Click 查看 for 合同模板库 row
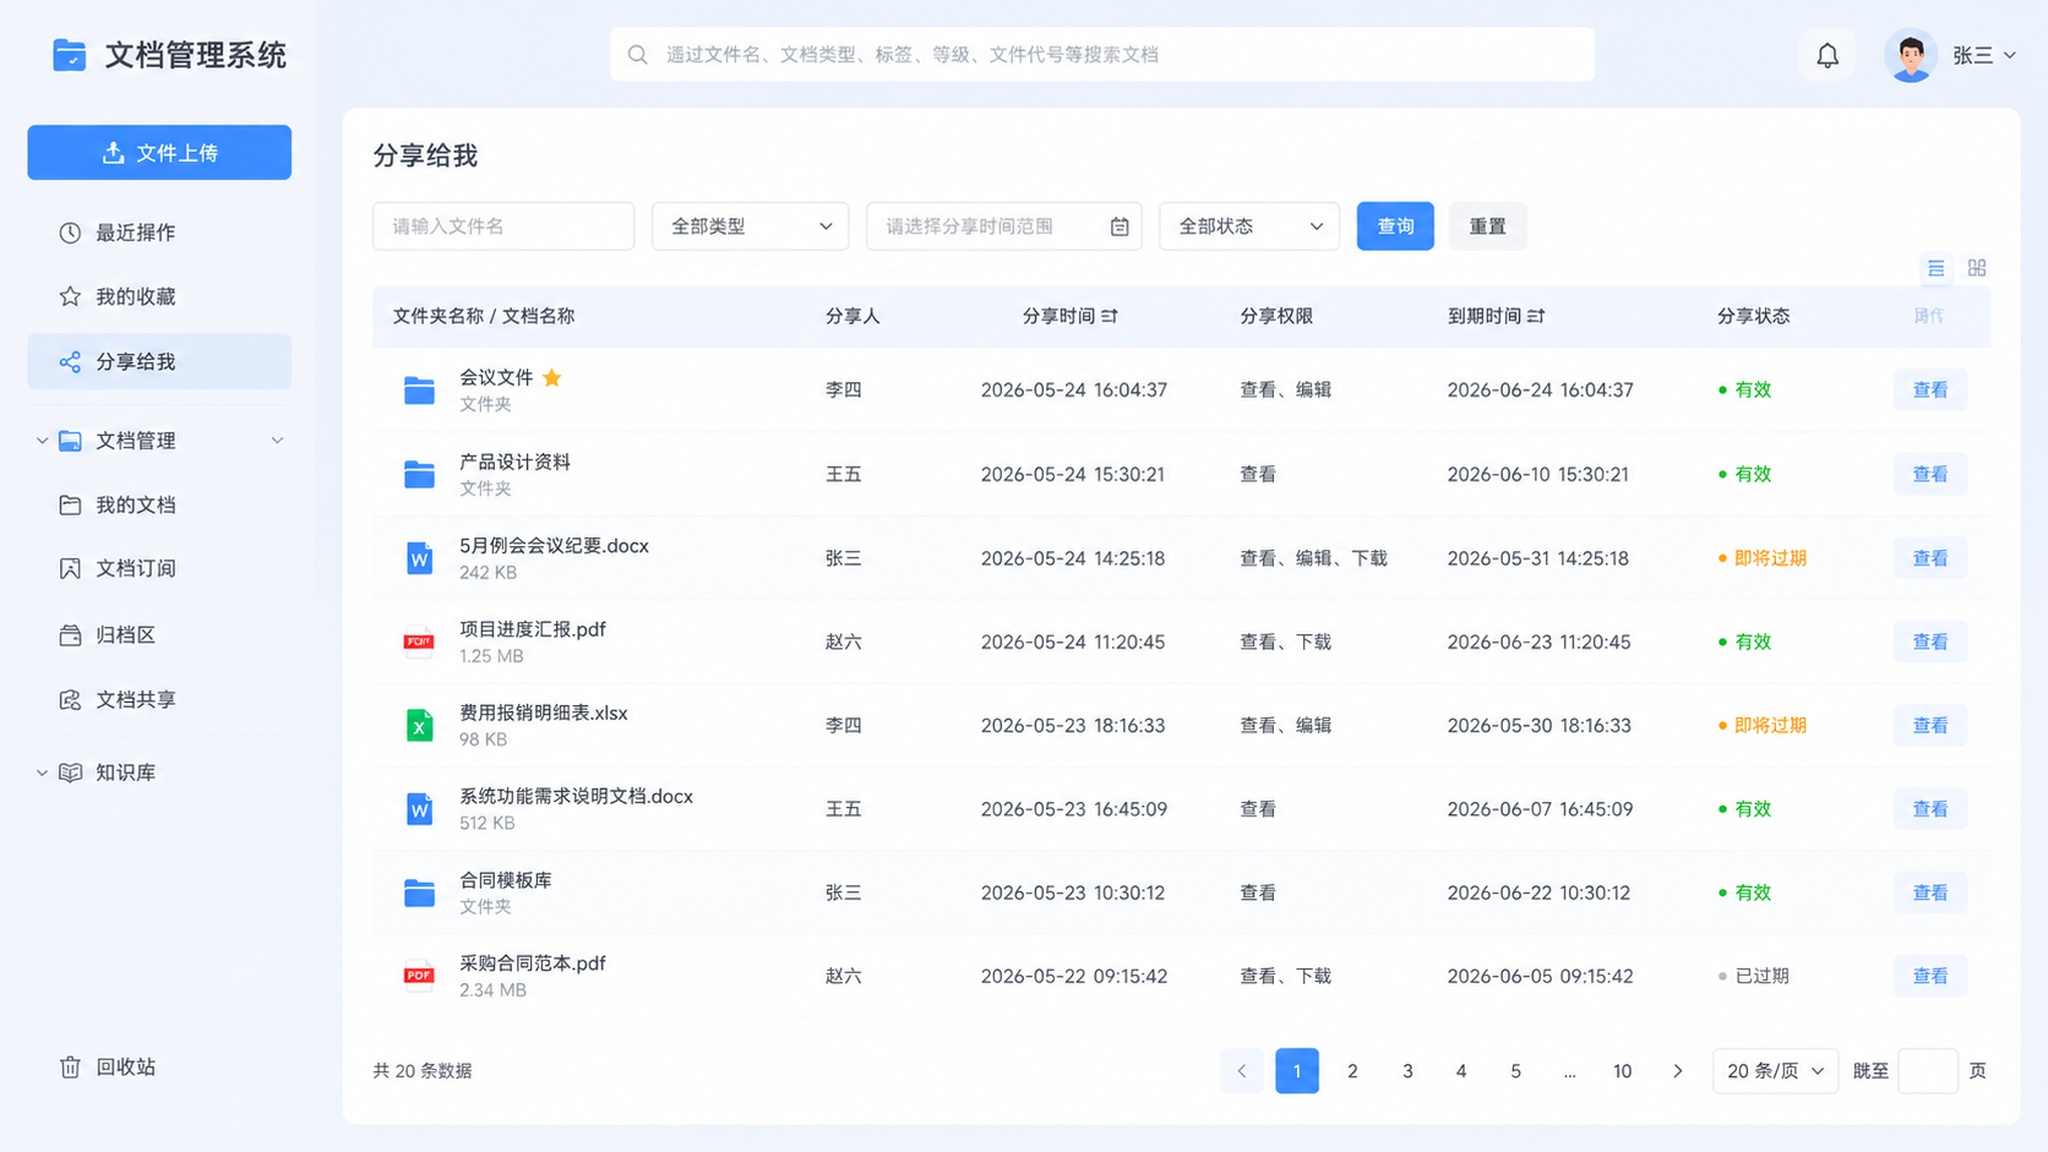The width and height of the screenshot is (2048, 1152). tap(1930, 892)
